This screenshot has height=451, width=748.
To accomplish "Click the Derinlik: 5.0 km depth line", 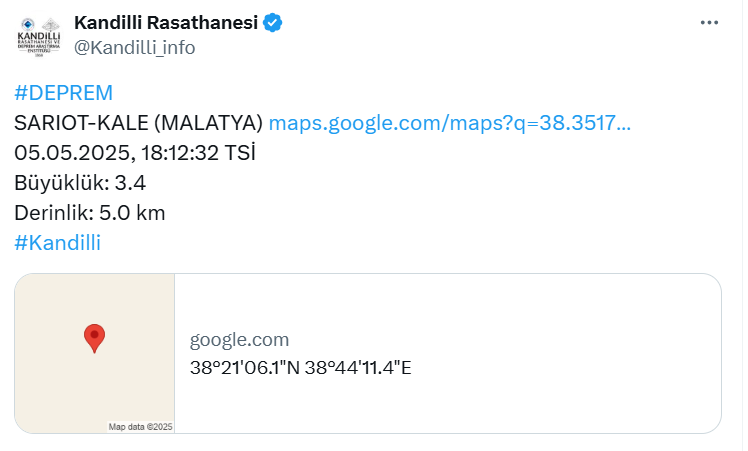I will pos(90,213).
